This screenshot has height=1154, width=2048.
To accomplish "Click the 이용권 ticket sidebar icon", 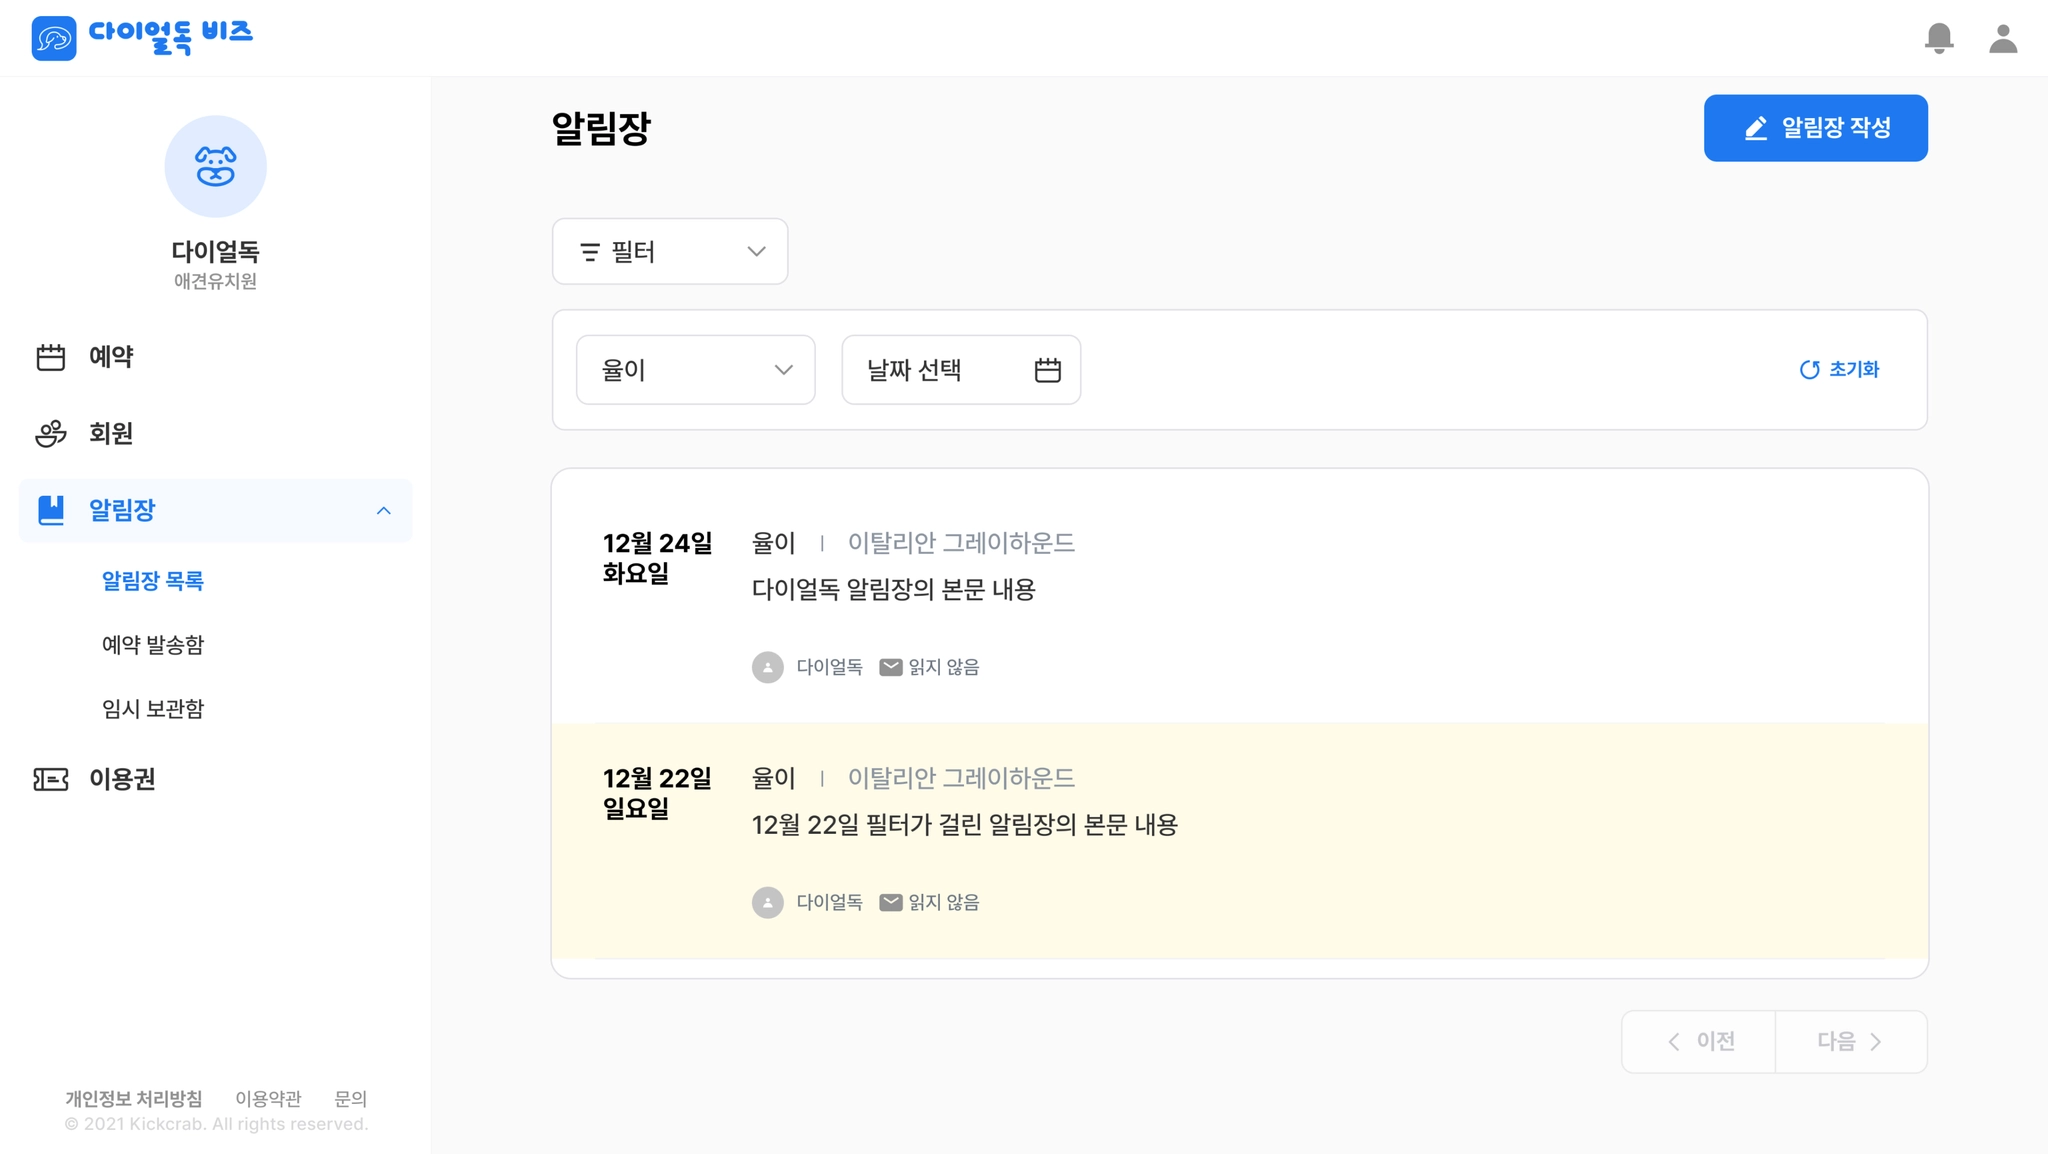I will coord(51,779).
